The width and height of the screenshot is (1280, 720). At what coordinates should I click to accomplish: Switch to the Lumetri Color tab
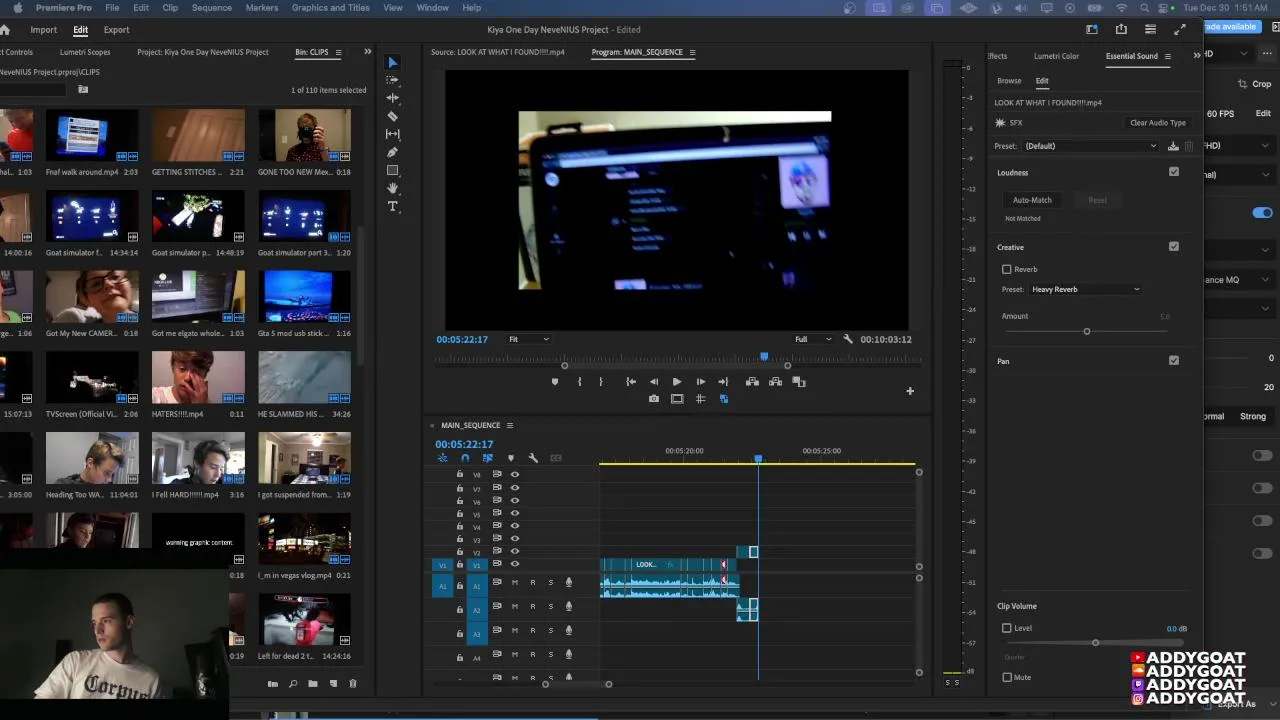[1056, 56]
